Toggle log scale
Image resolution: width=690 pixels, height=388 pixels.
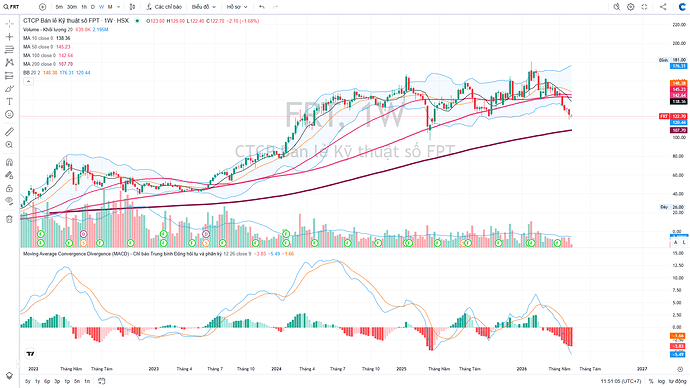(x=661, y=381)
